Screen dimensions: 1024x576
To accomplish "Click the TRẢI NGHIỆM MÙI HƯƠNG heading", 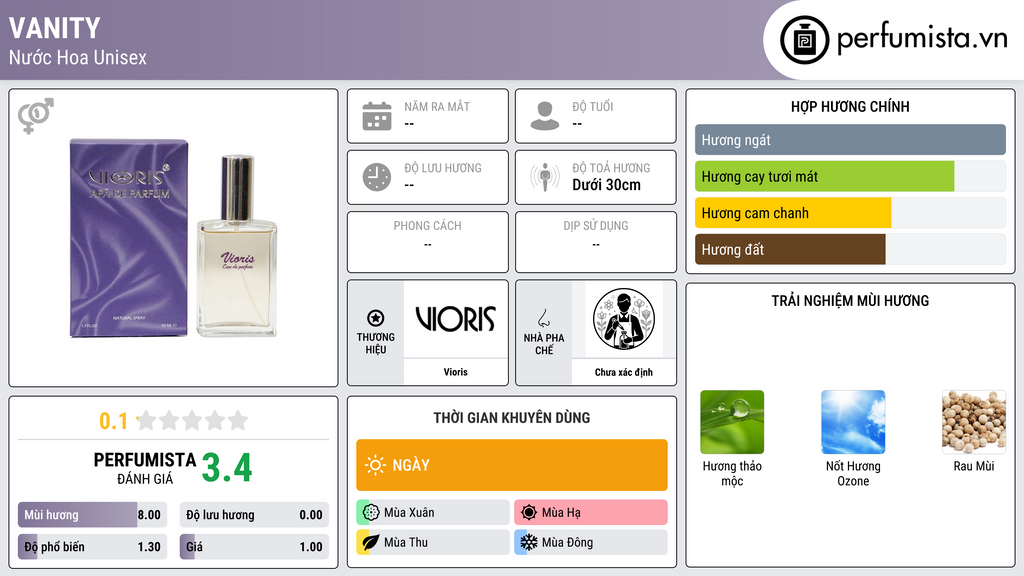I will pyautogui.click(x=850, y=300).
